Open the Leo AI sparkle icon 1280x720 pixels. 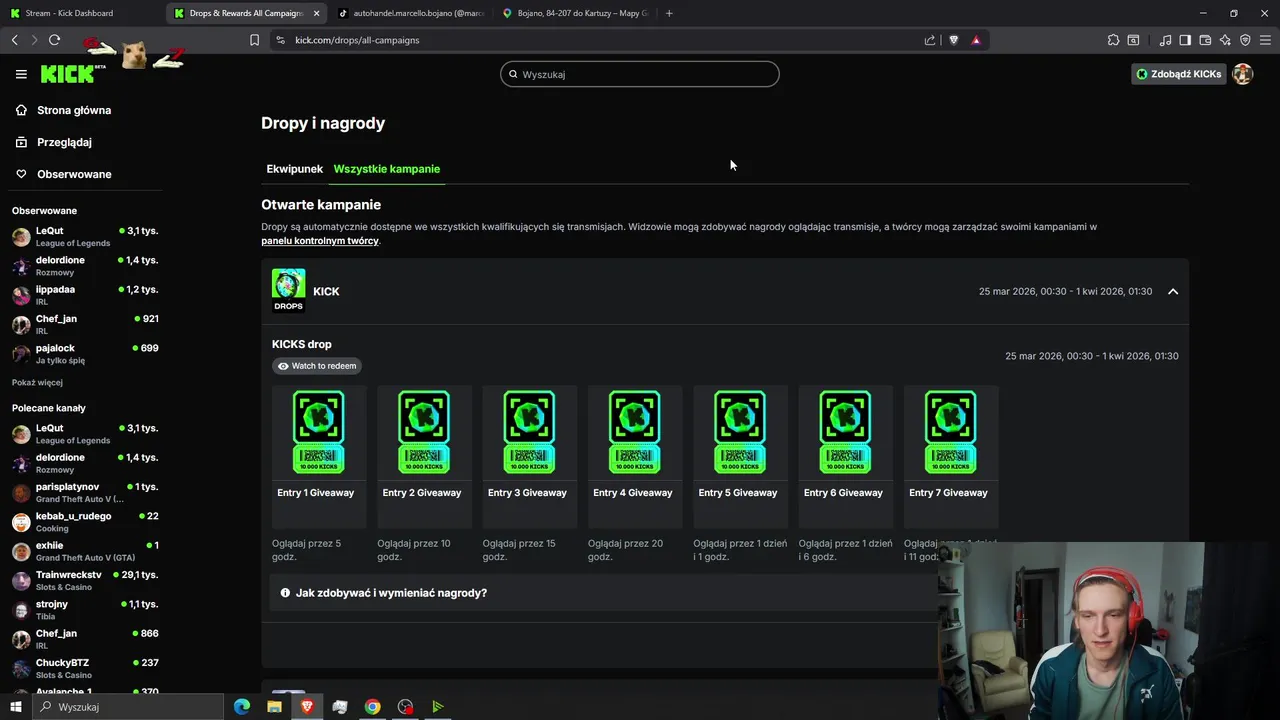1225,40
